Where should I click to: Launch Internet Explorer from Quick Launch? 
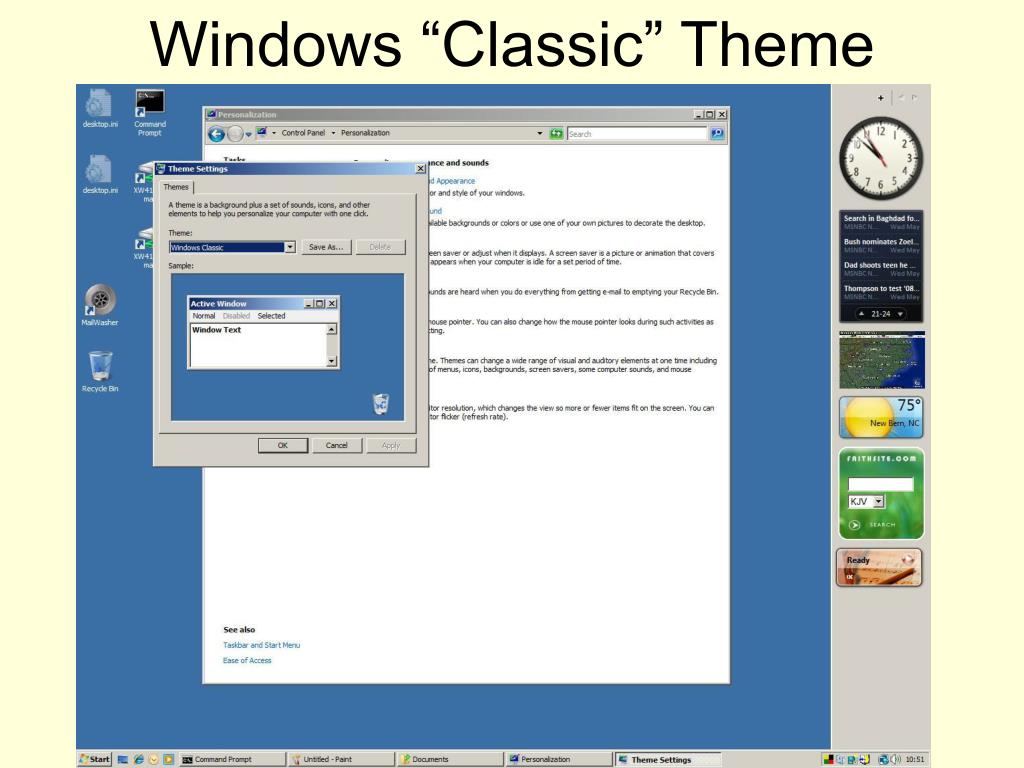click(138, 760)
